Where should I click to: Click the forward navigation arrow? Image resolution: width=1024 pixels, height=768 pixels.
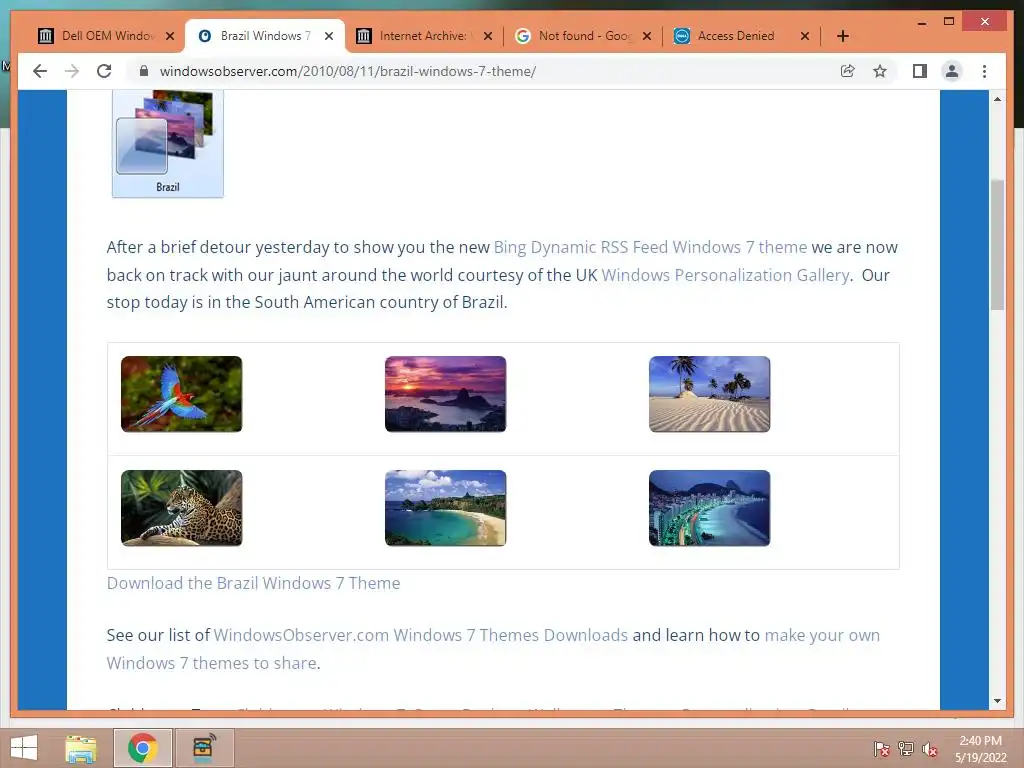72,71
